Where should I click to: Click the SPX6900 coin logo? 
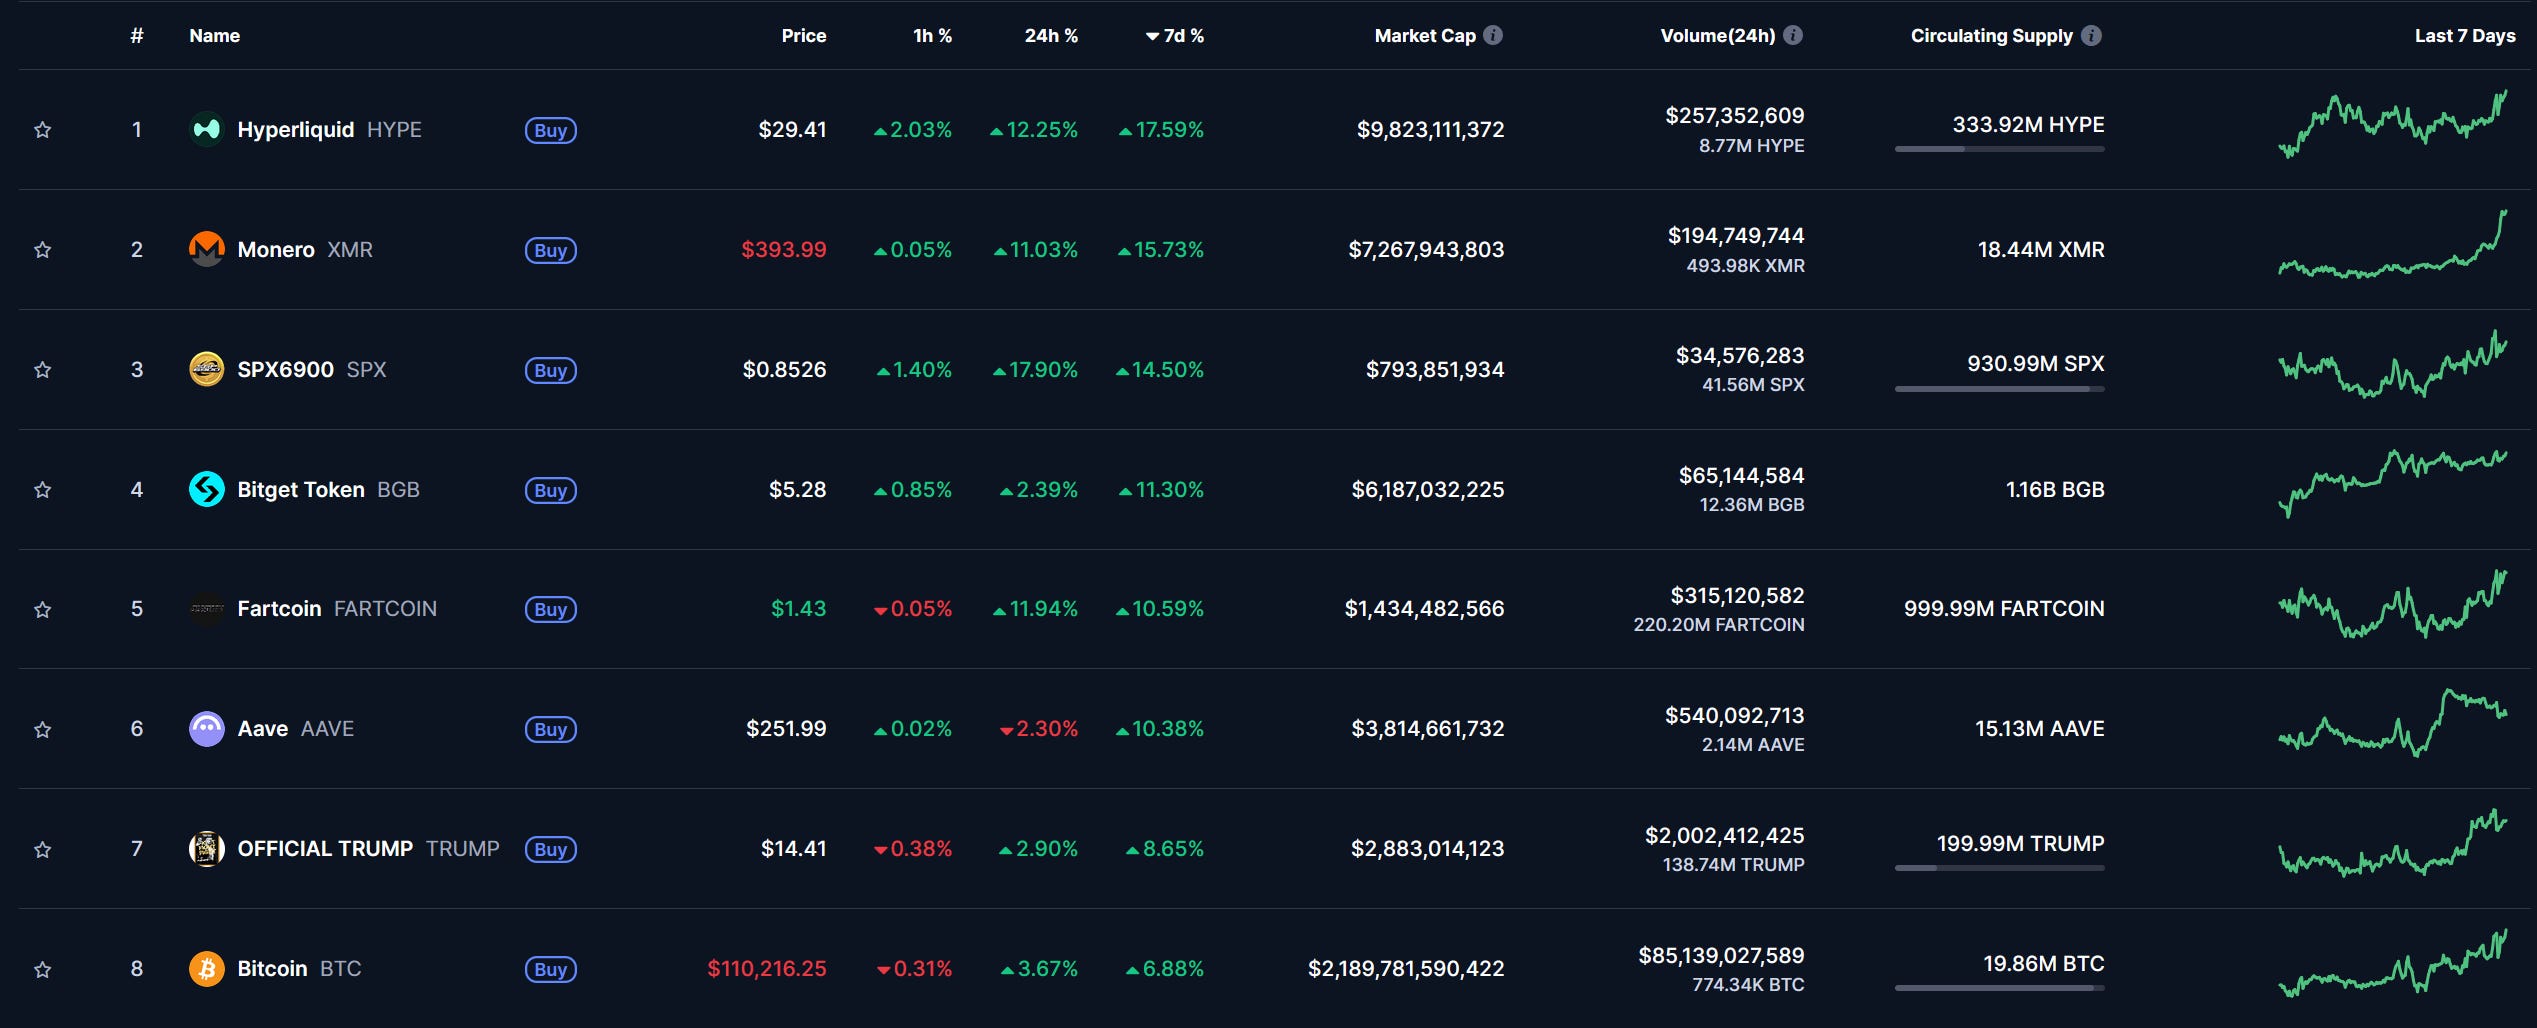(207, 369)
